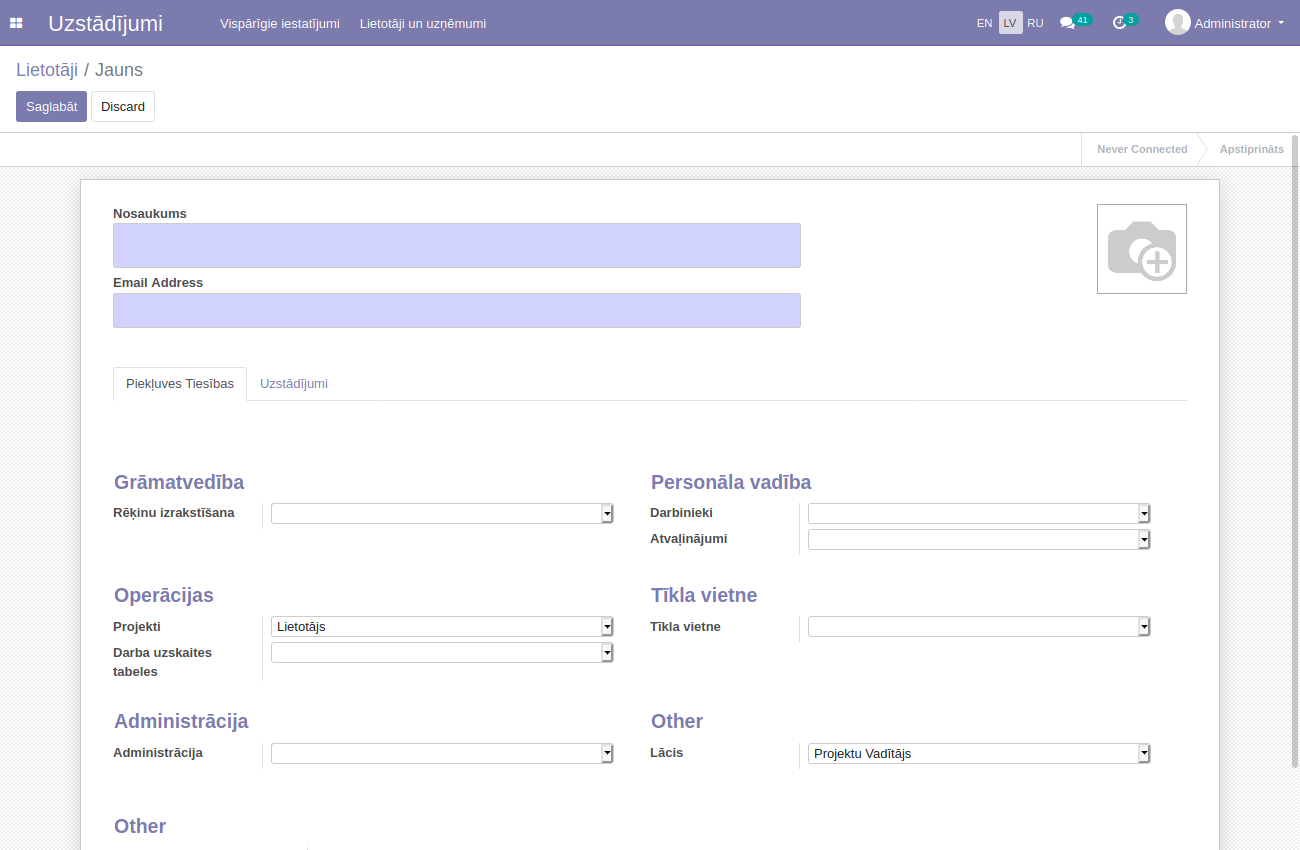Click the Nosaukums input field

(x=456, y=246)
